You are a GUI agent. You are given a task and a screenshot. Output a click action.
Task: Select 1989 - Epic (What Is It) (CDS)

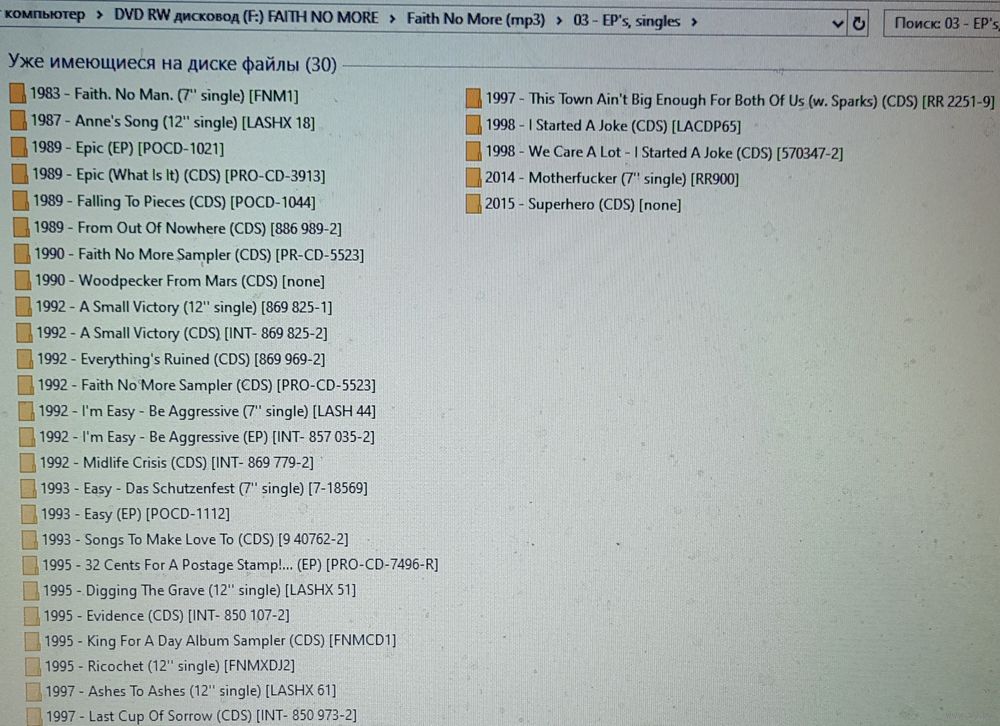click(179, 175)
